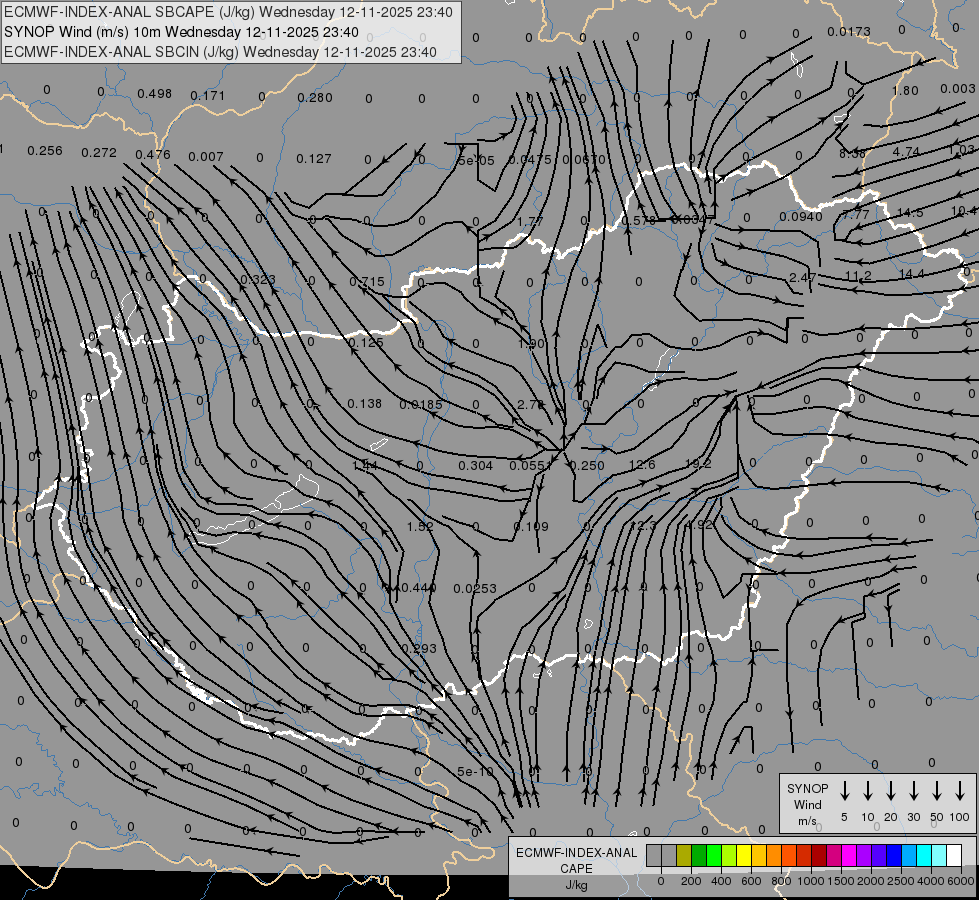Click the map value '5e-10'
979x900 pixels.
[x=475, y=771]
